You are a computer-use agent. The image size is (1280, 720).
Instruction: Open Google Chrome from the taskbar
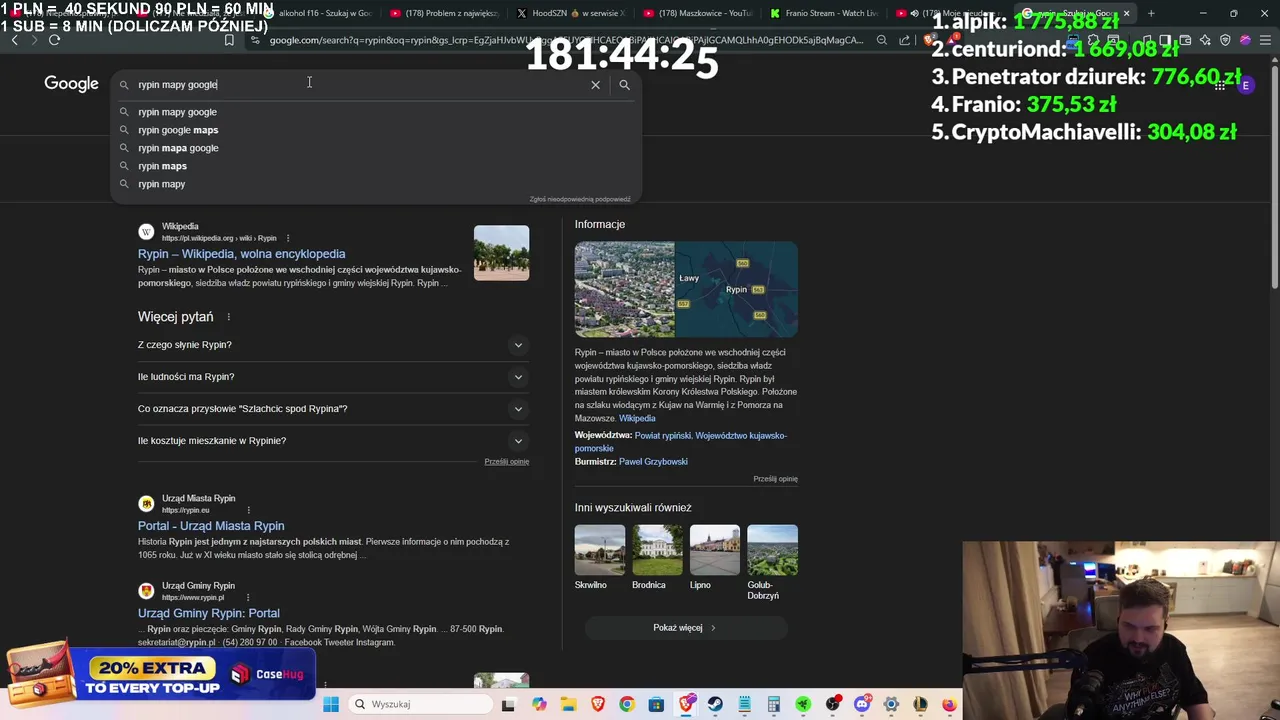point(626,704)
